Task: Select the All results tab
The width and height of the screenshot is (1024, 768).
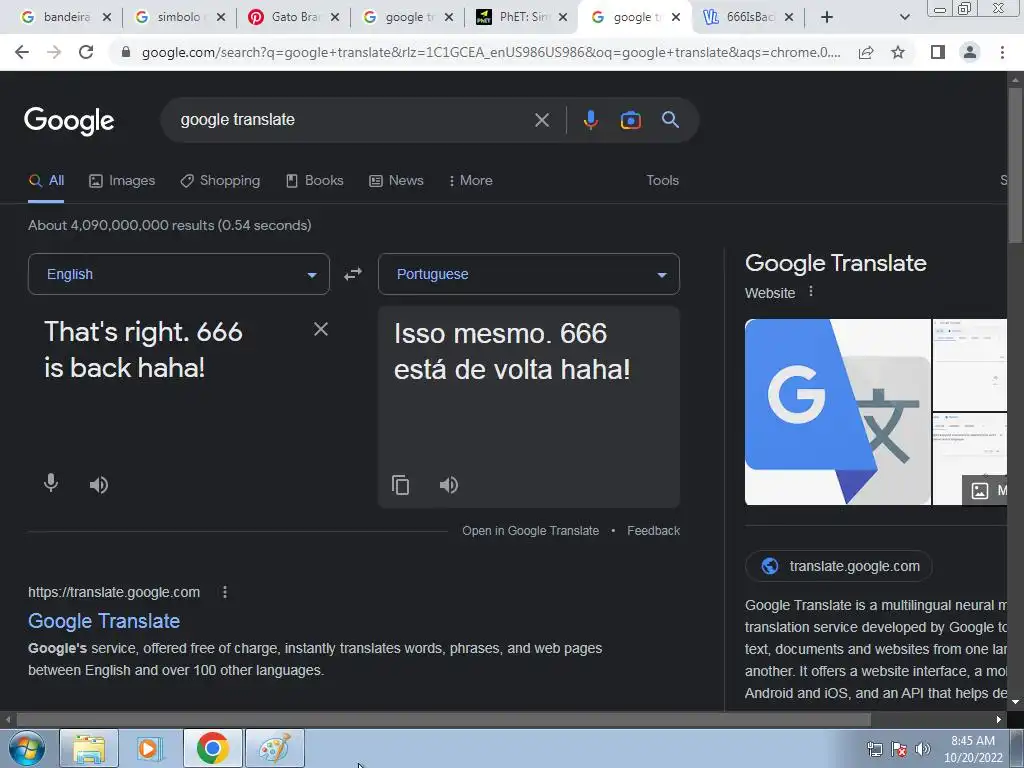Action: pyautogui.click(x=46, y=181)
